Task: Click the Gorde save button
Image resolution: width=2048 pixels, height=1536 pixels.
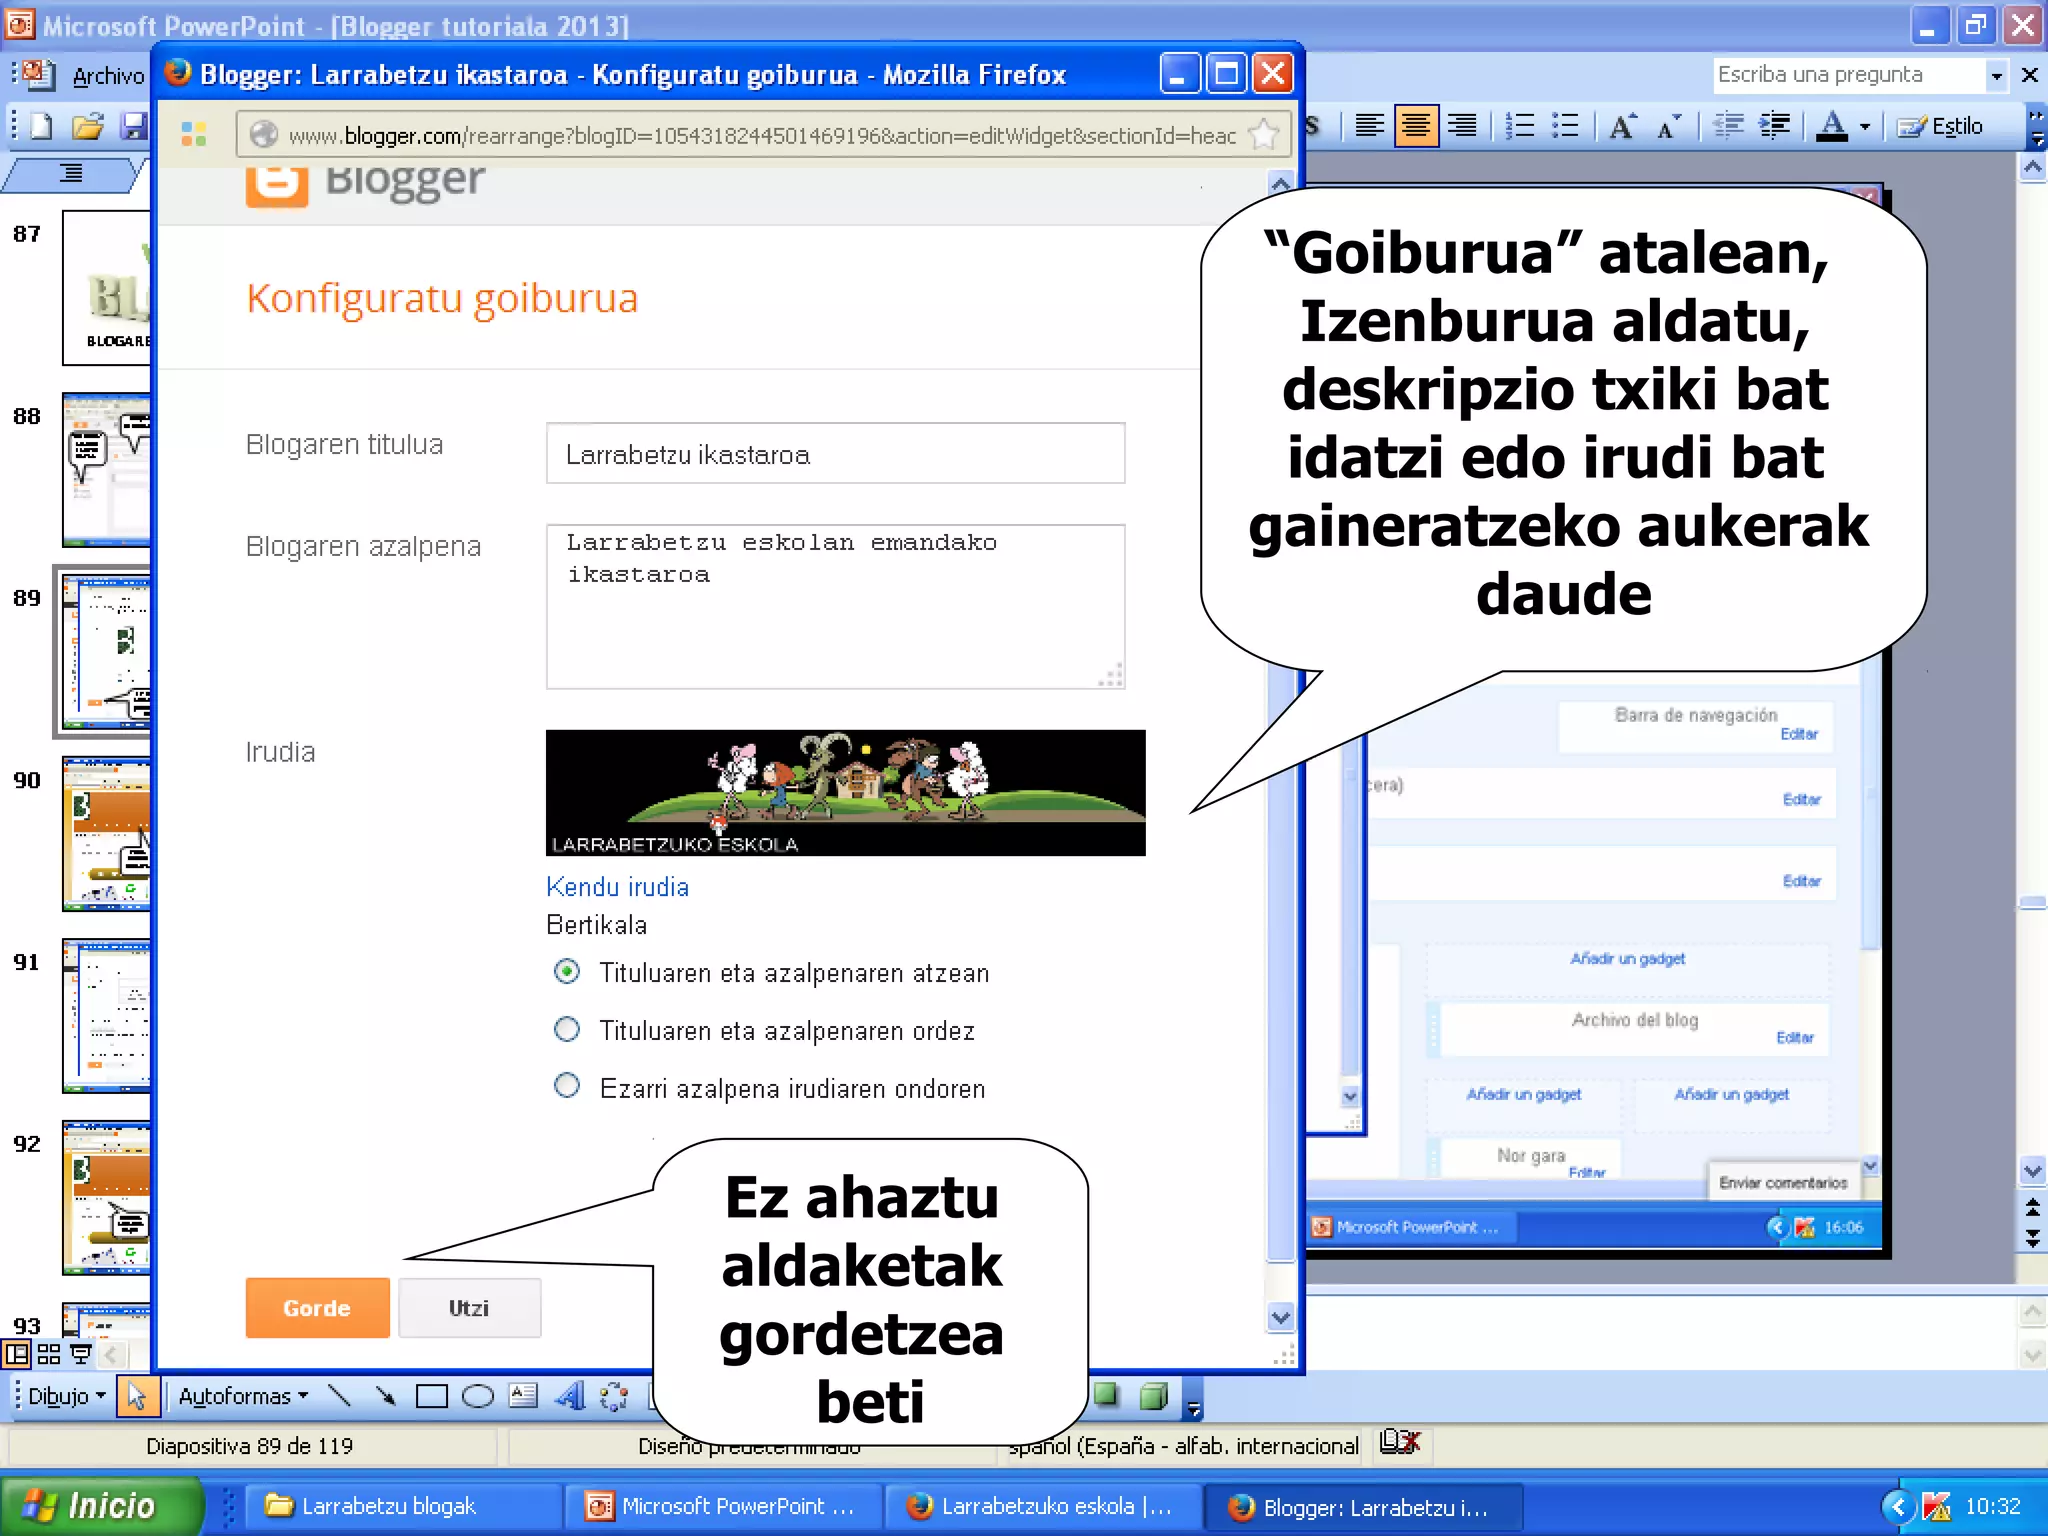Action: coord(317,1308)
